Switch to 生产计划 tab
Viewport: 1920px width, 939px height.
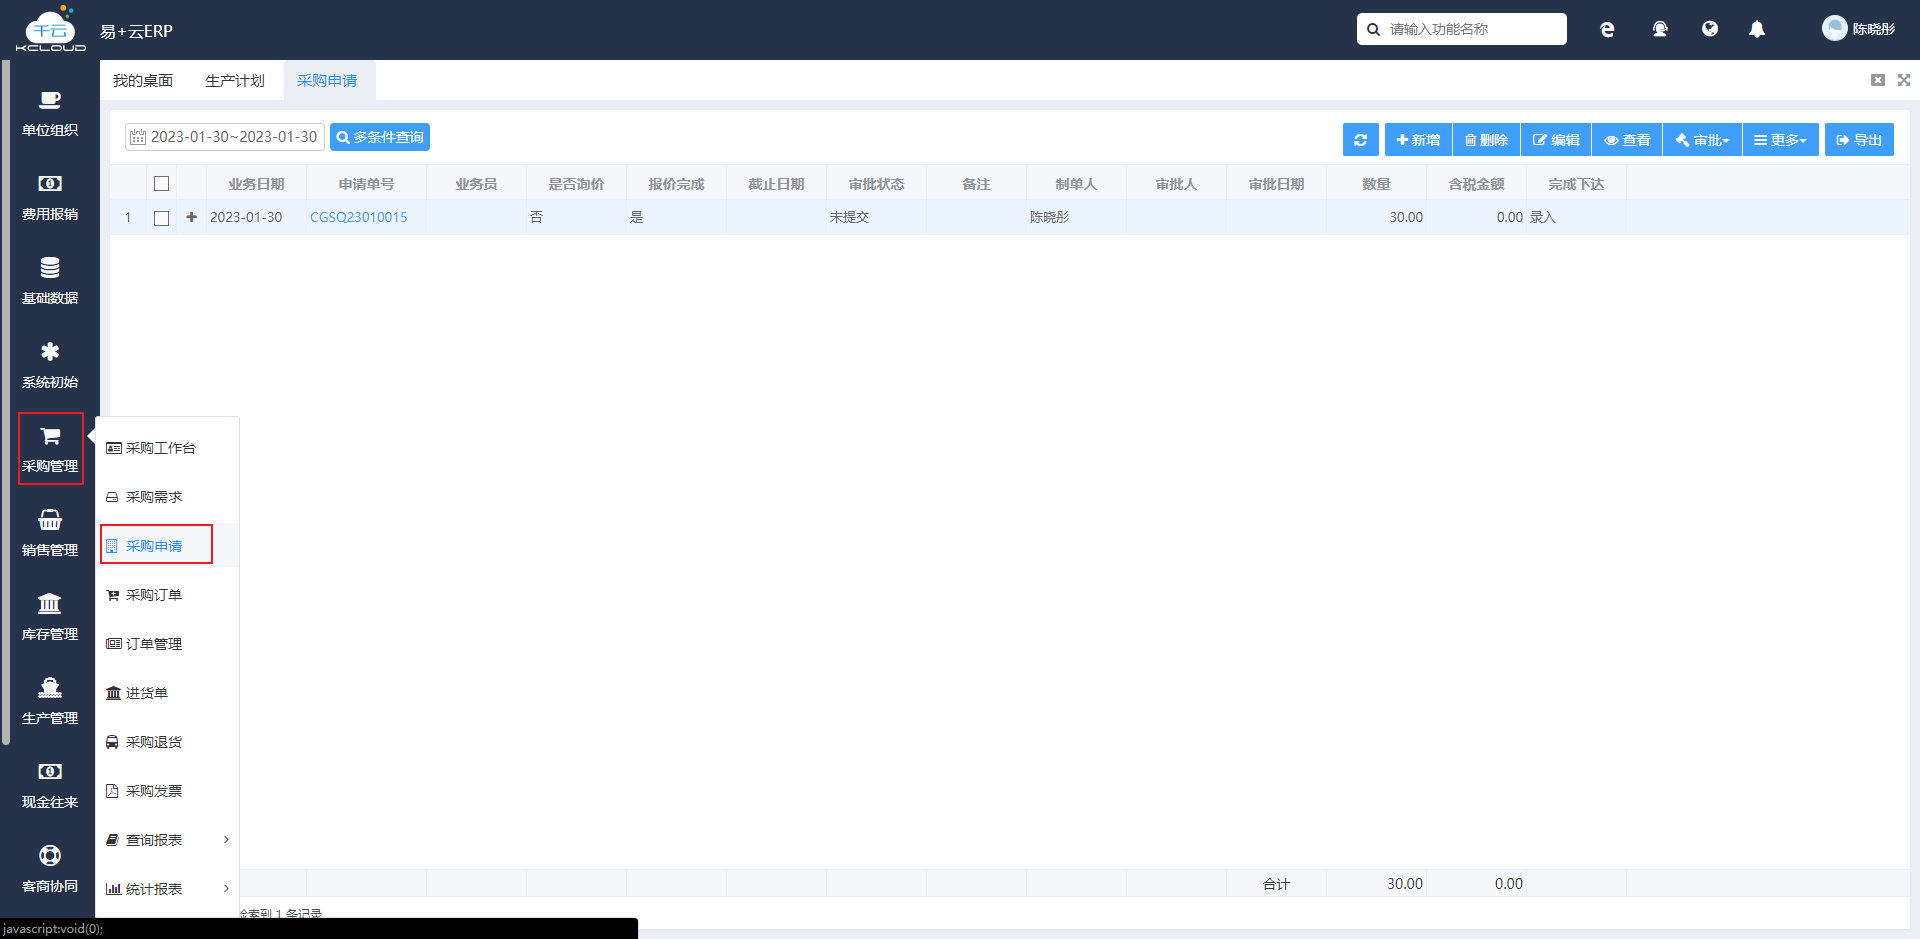coord(235,81)
